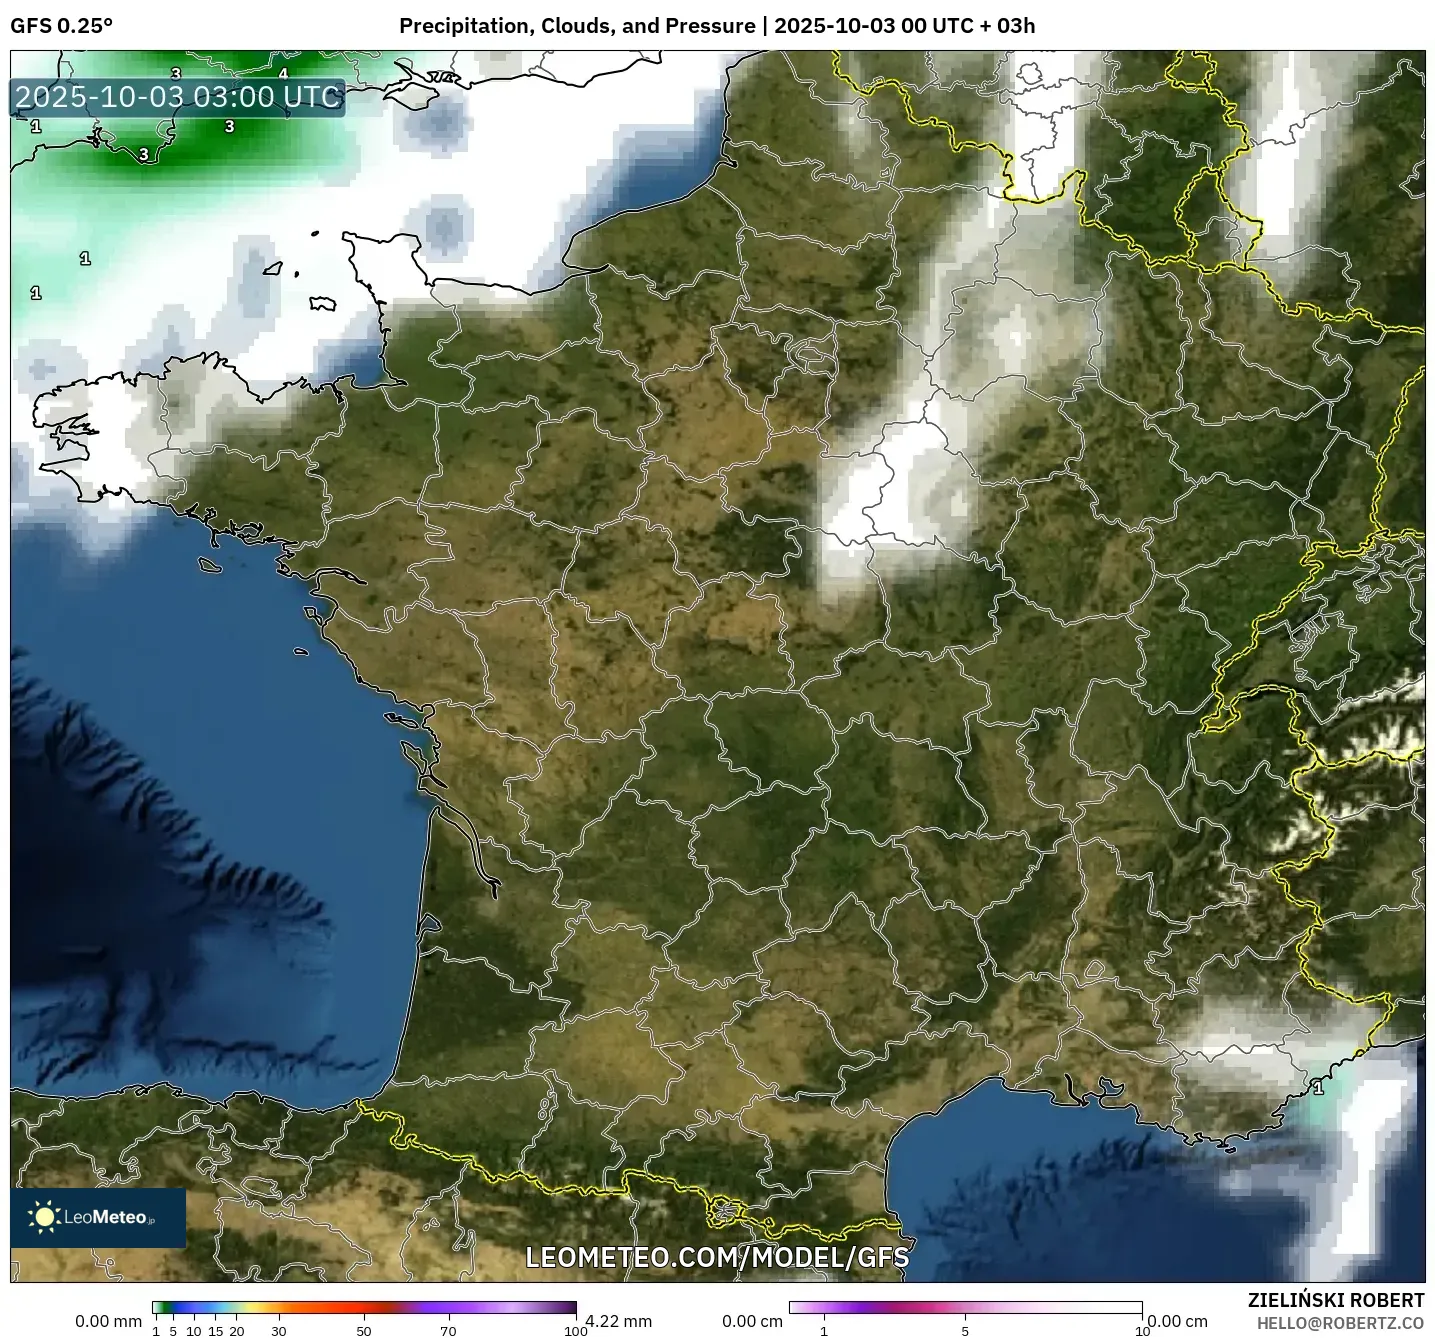Open the LEOMETEO.COM/MODEL/GFS link

pos(717,1257)
